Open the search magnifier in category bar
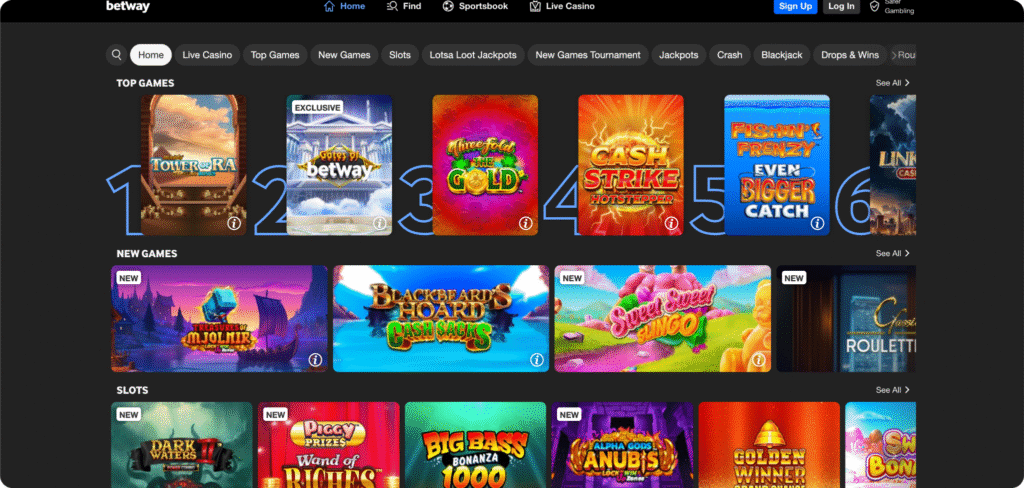 click(116, 55)
